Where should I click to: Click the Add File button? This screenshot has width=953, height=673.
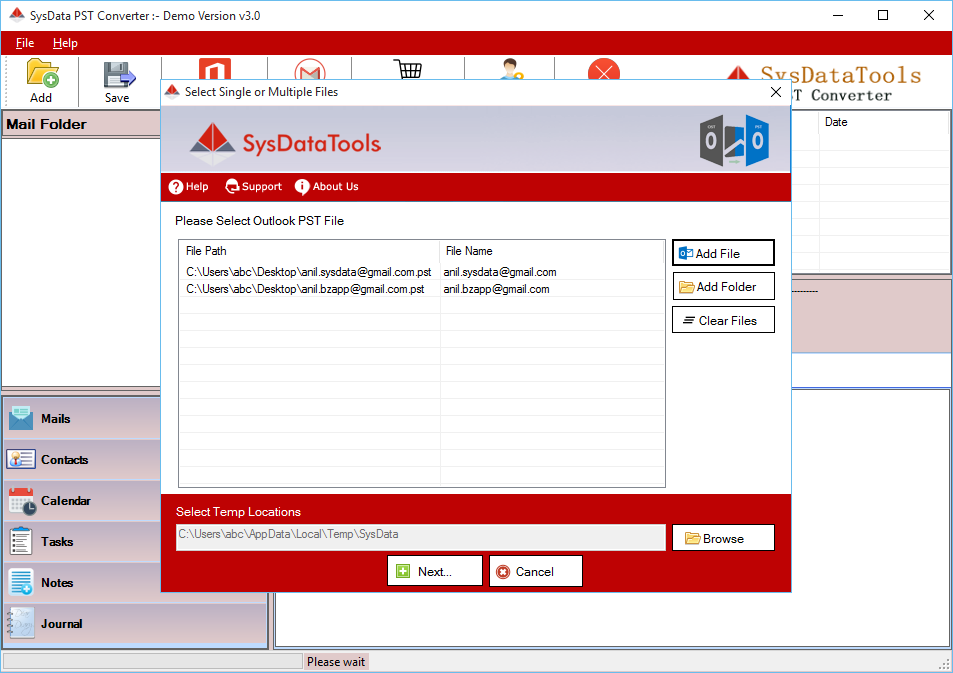723,253
